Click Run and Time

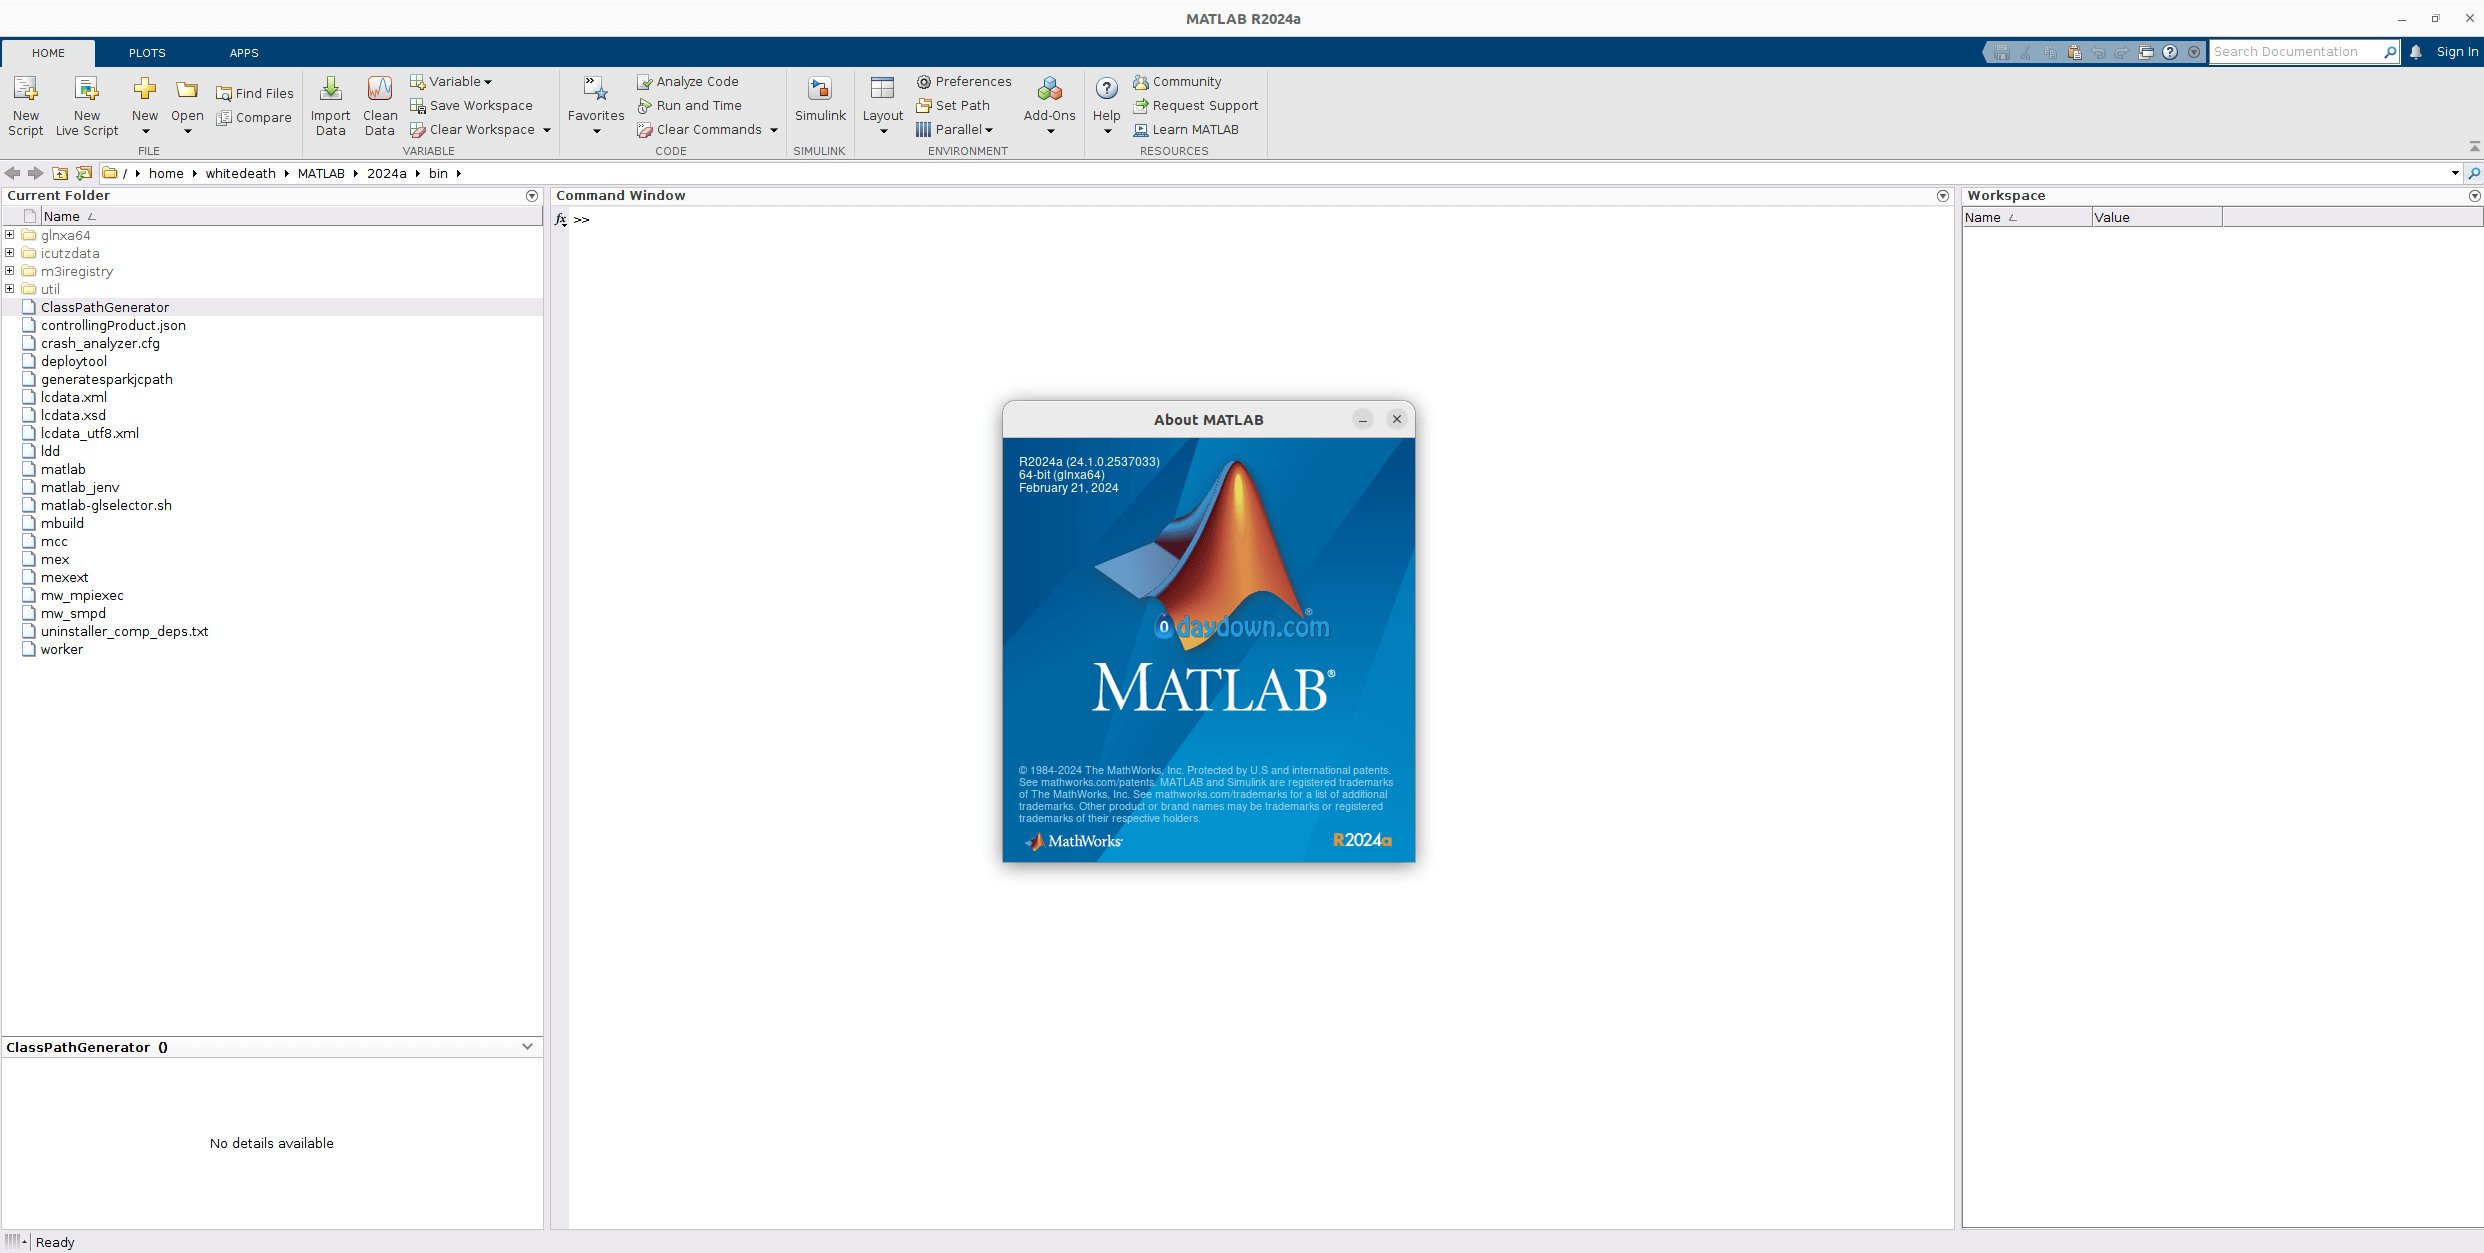point(690,105)
